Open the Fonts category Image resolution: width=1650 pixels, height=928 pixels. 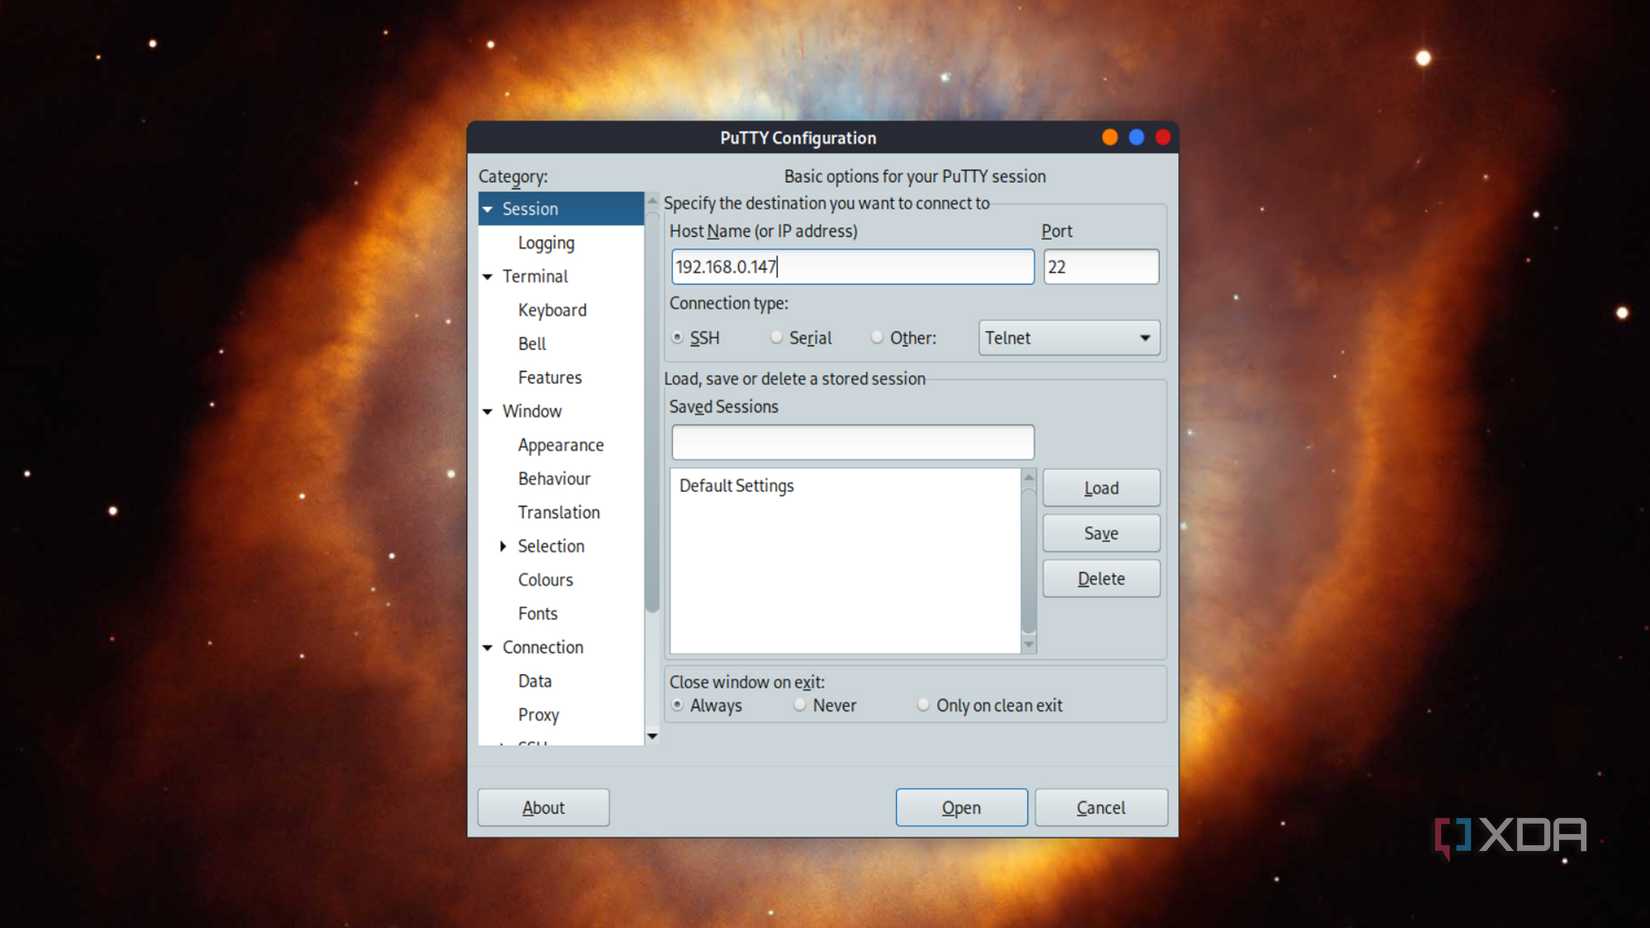point(538,614)
